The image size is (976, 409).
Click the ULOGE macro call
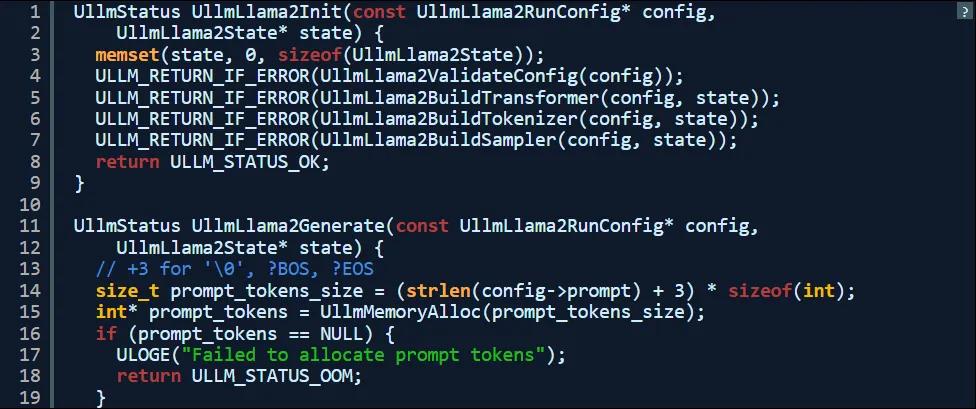tap(143, 355)
